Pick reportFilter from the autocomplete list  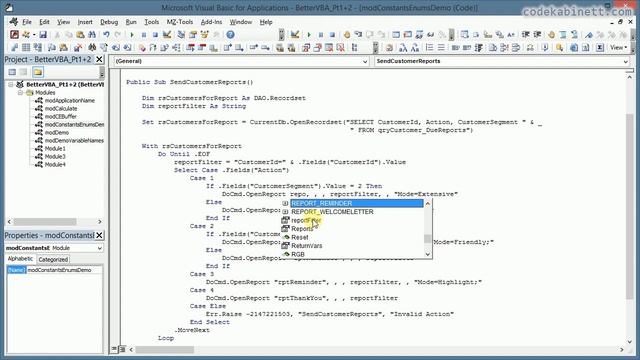(x=306, y=220)
